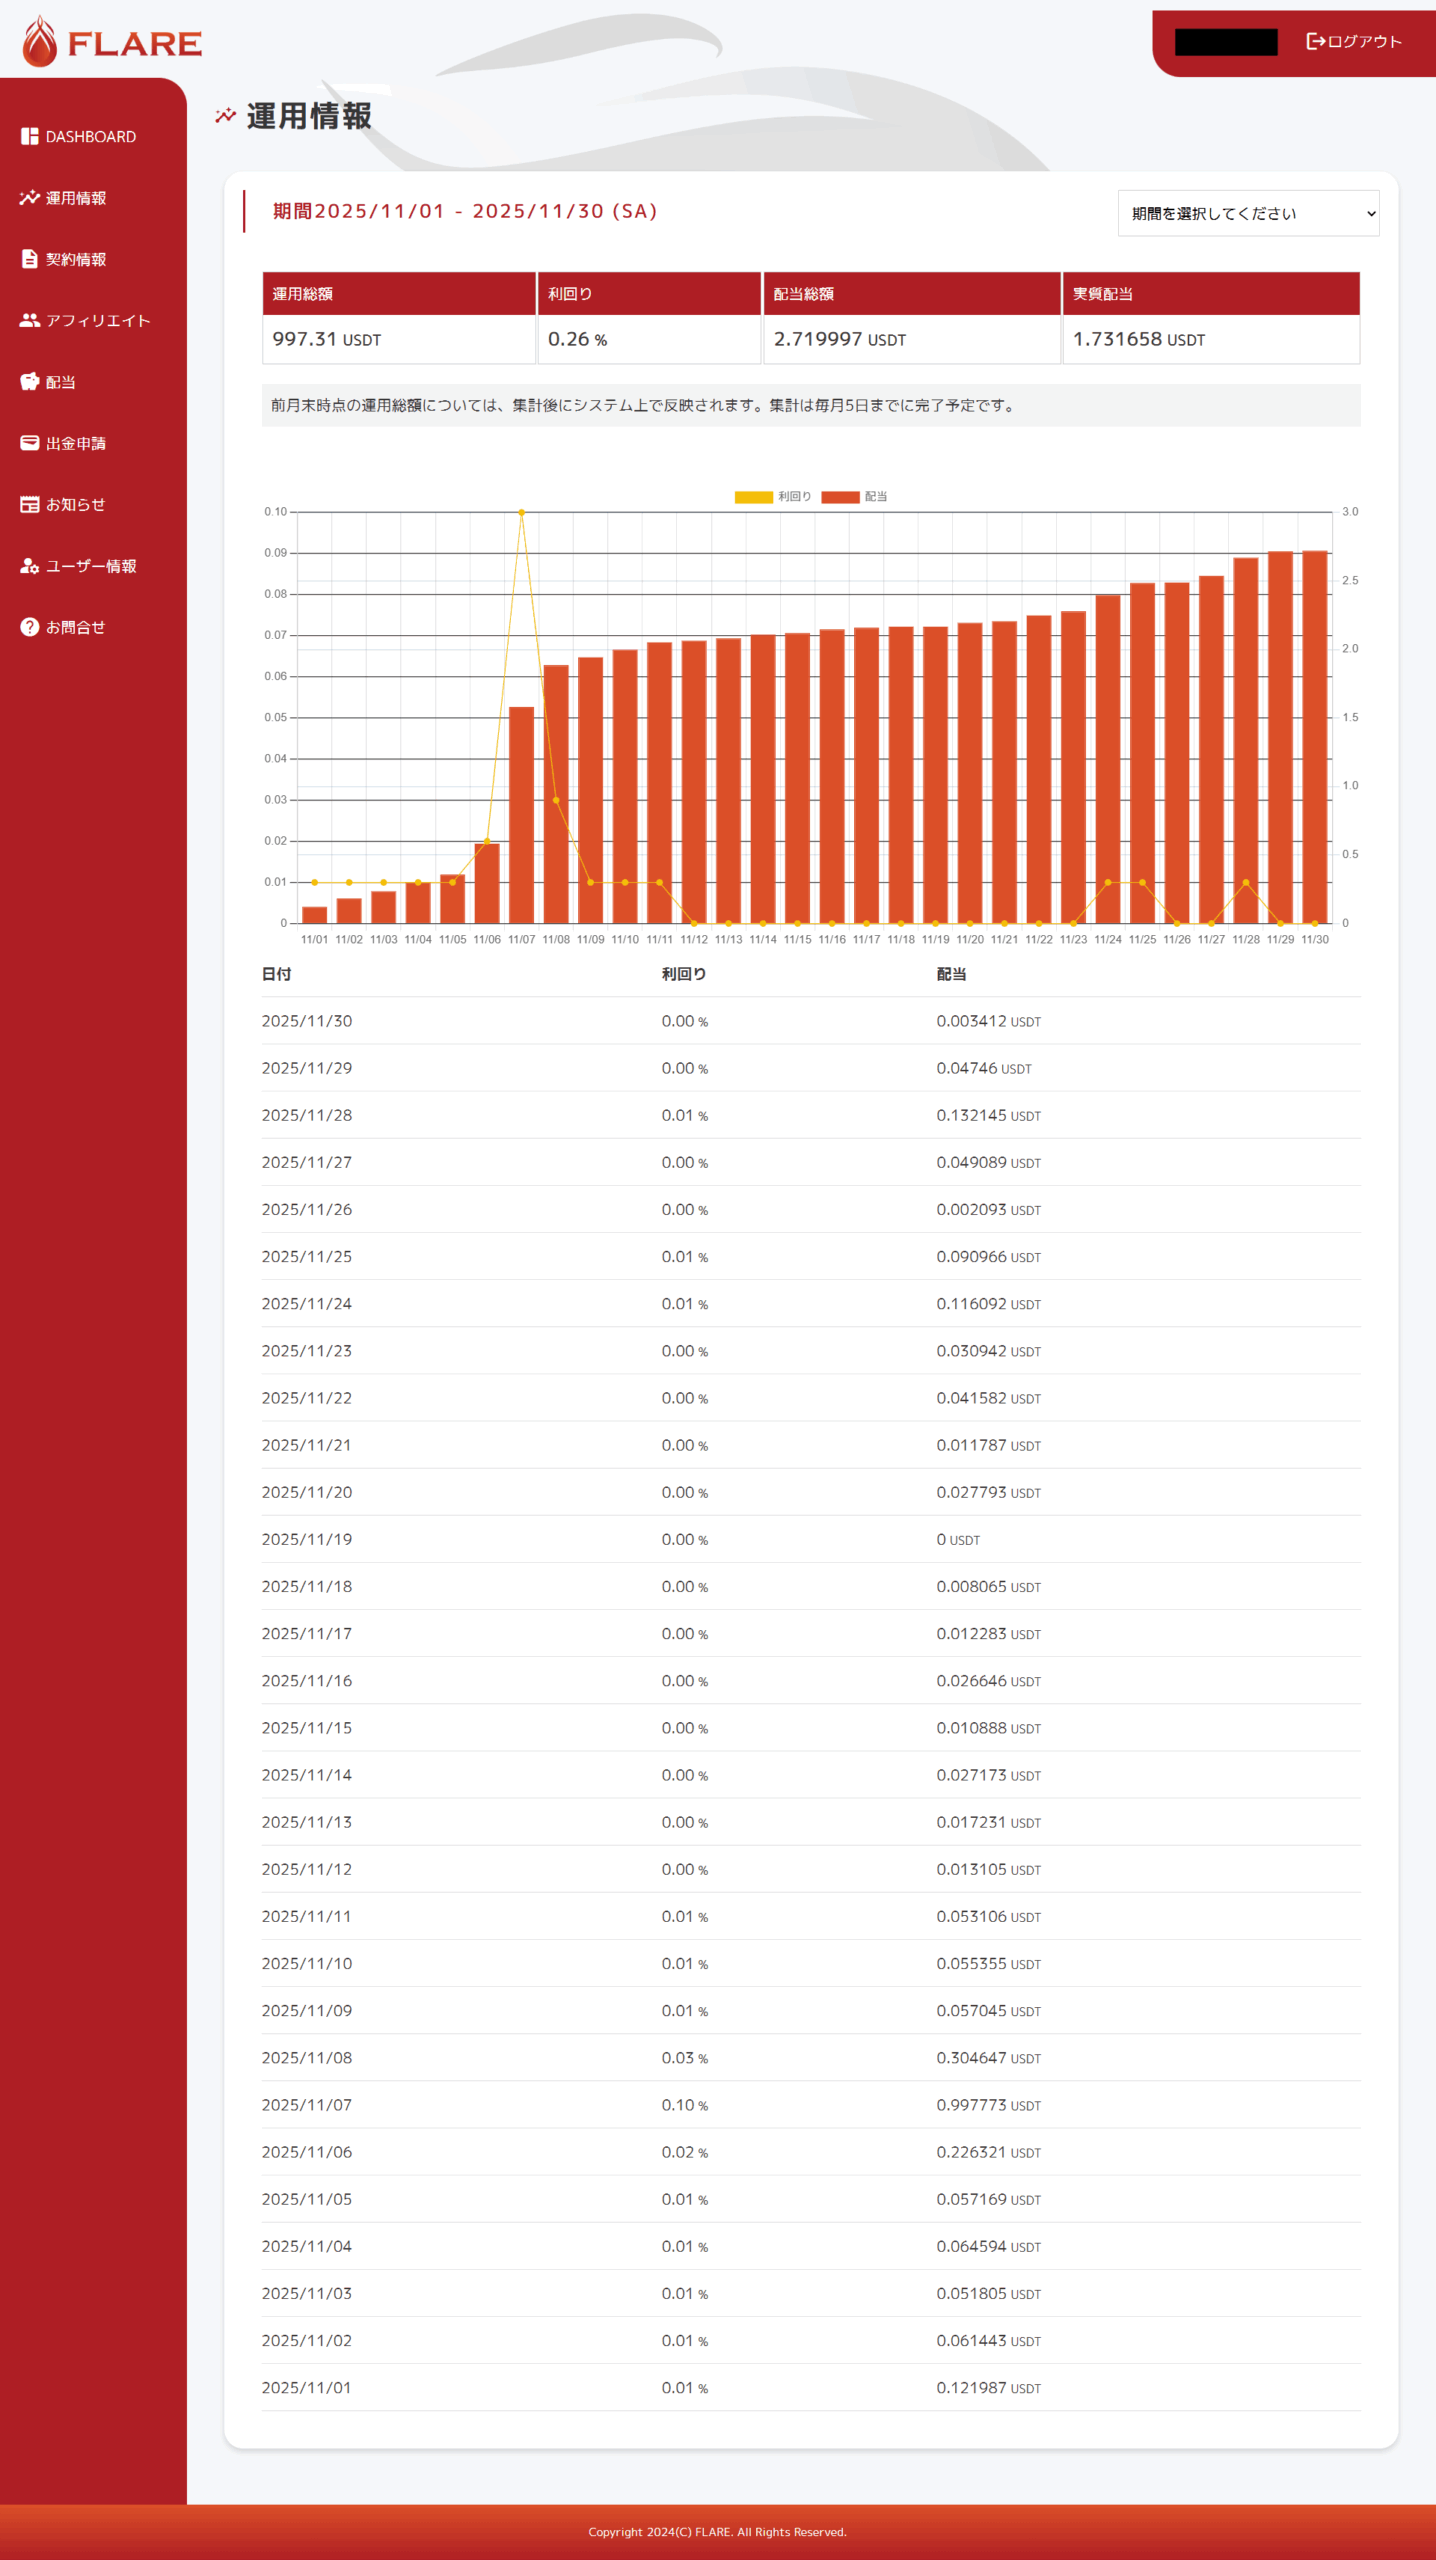Open 運用情報 in the sidebar menu
The width and height of the screenshot is (1436, 2560).
76,198
